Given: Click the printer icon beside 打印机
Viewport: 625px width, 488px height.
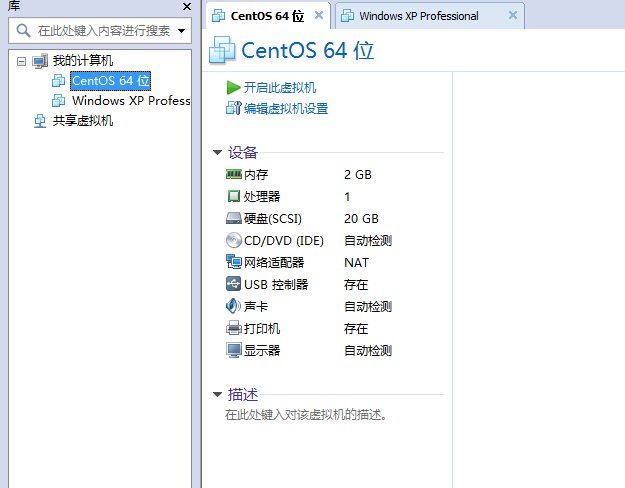Looking at the screenshot, I should [x=234, y=328].
